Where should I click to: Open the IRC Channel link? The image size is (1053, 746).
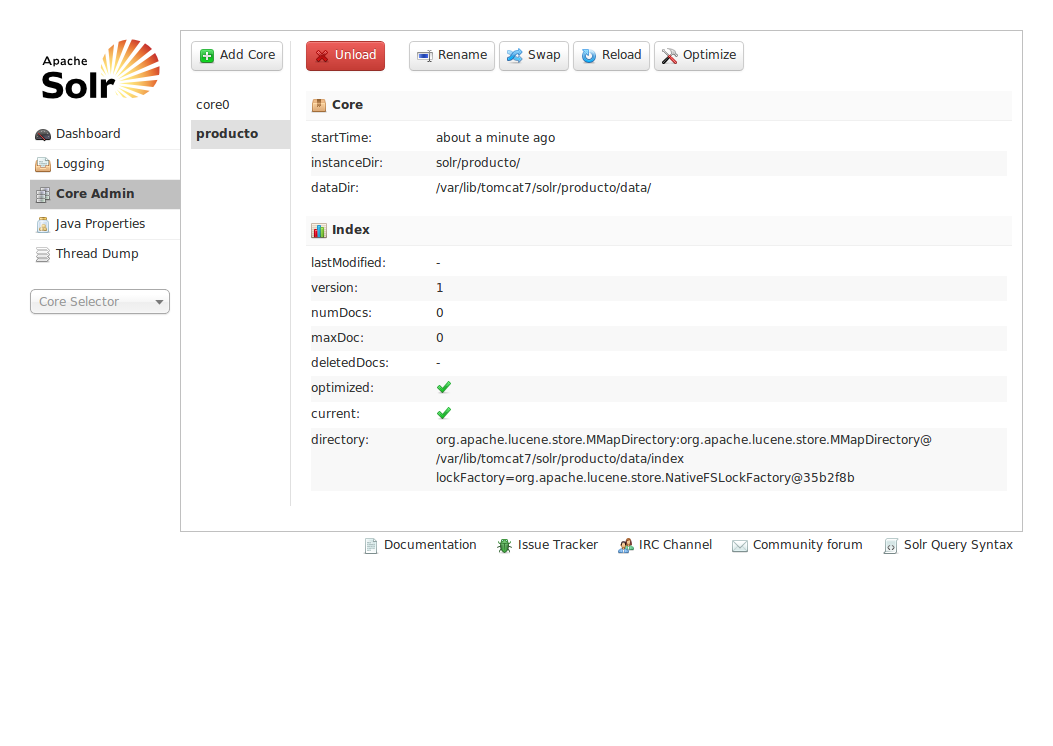coord(665,545)
